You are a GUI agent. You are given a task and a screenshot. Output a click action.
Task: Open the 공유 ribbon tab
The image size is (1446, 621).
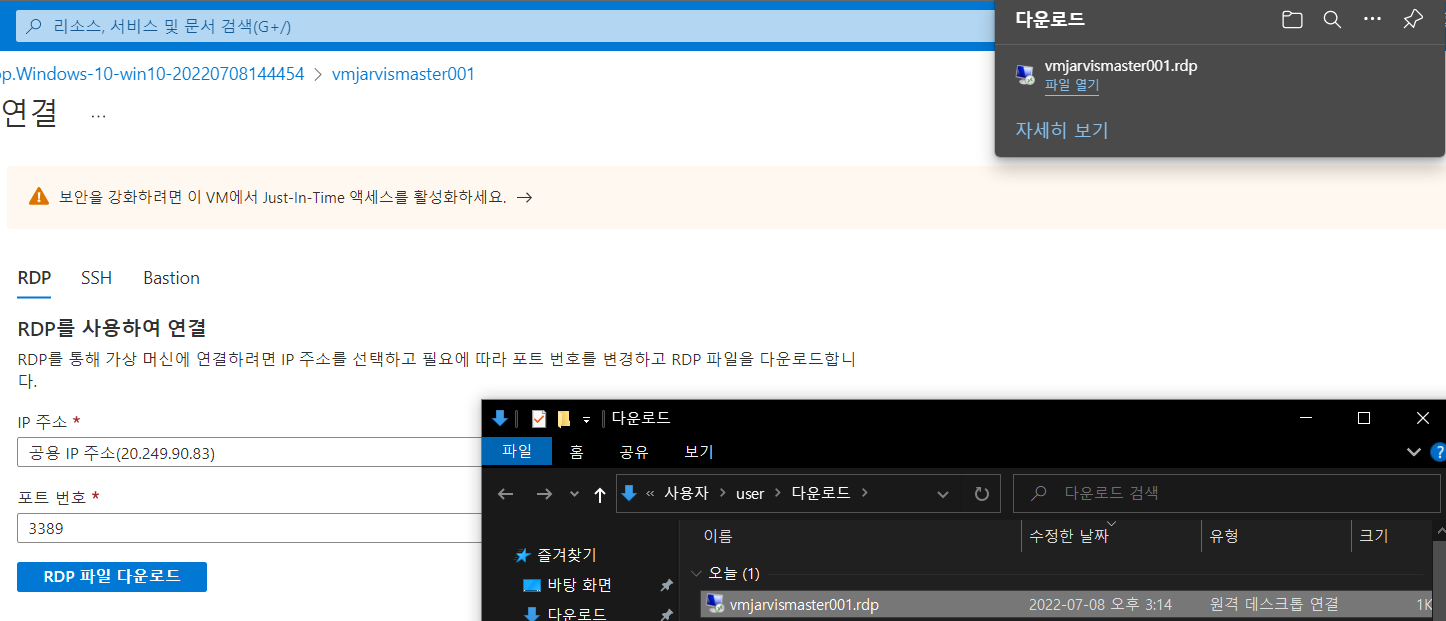click(x=634, y=452)
